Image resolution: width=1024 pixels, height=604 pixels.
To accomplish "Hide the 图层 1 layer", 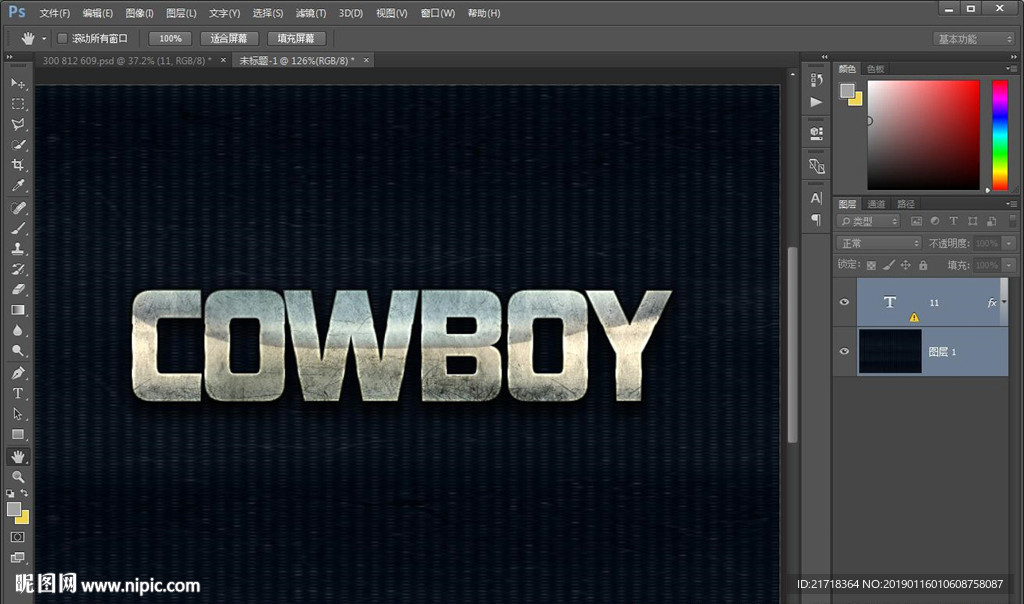I will [844, 351].
